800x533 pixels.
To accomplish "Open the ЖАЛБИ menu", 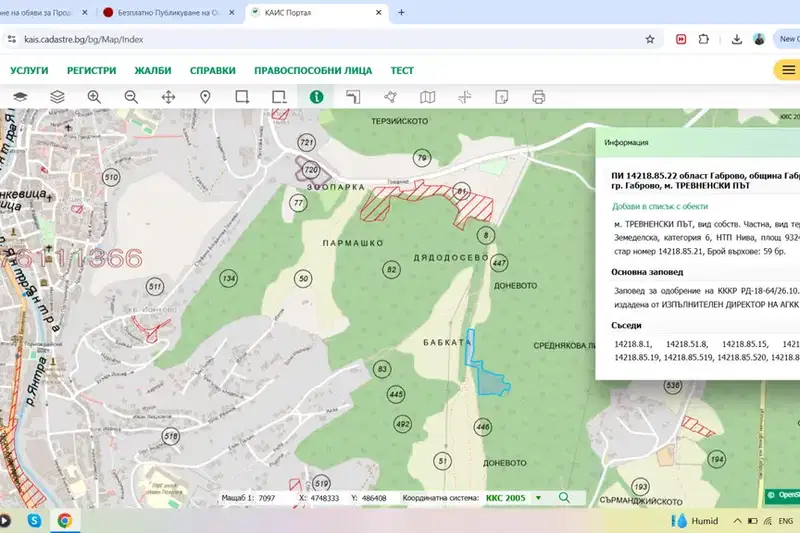I will (x=153, y=70).
